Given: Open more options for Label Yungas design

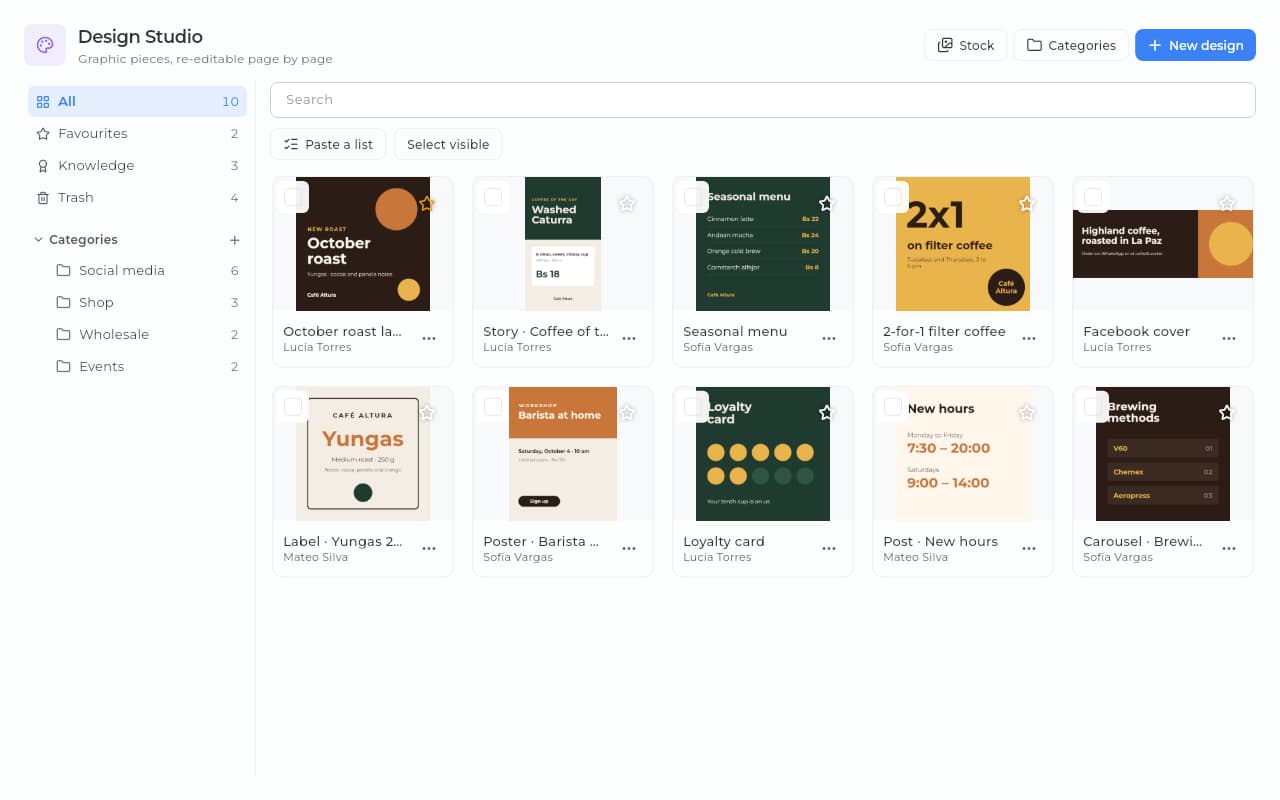Looking at the screenshot, I should click(429, 549).
